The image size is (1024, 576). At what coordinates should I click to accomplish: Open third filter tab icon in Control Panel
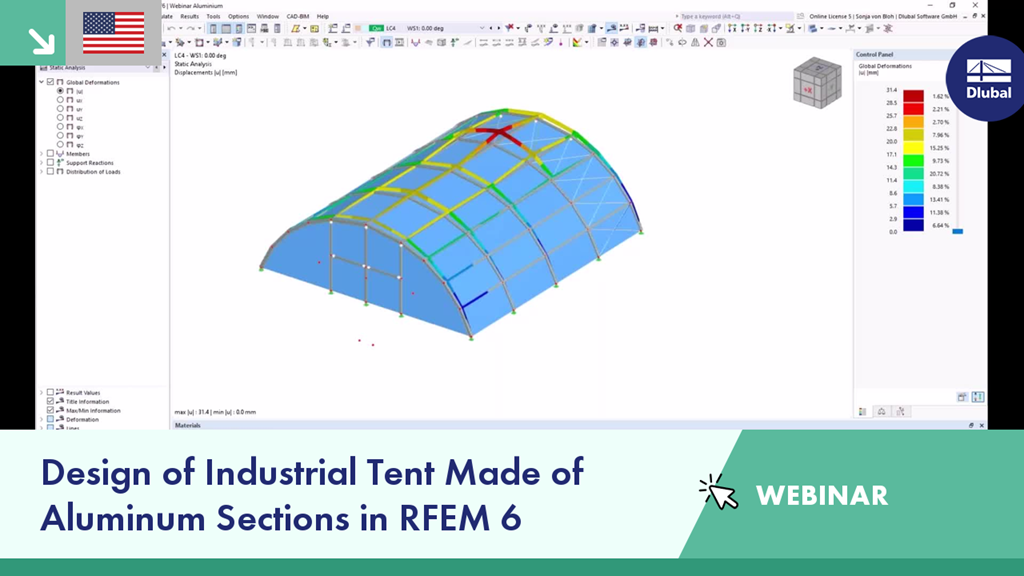click(x=901, y=411)
